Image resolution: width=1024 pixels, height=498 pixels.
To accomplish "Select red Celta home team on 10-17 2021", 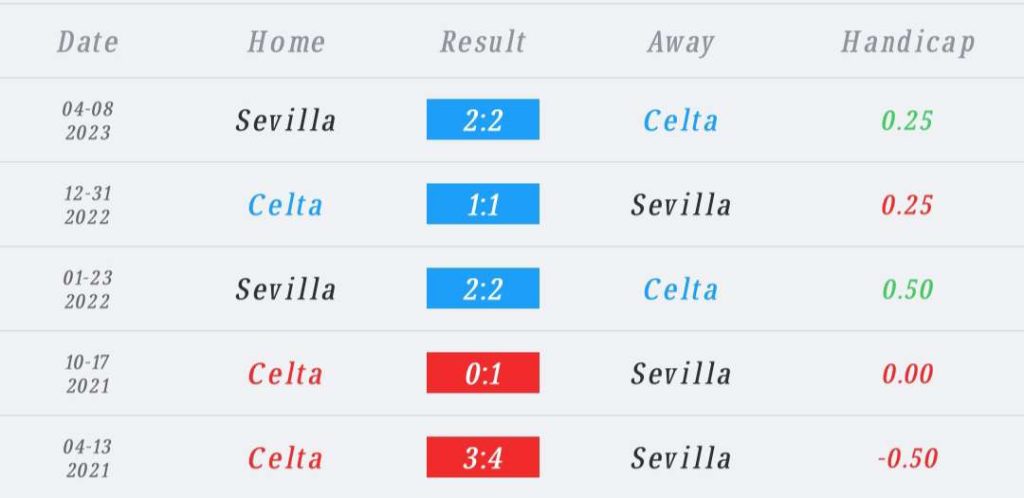I will point(285,374).
